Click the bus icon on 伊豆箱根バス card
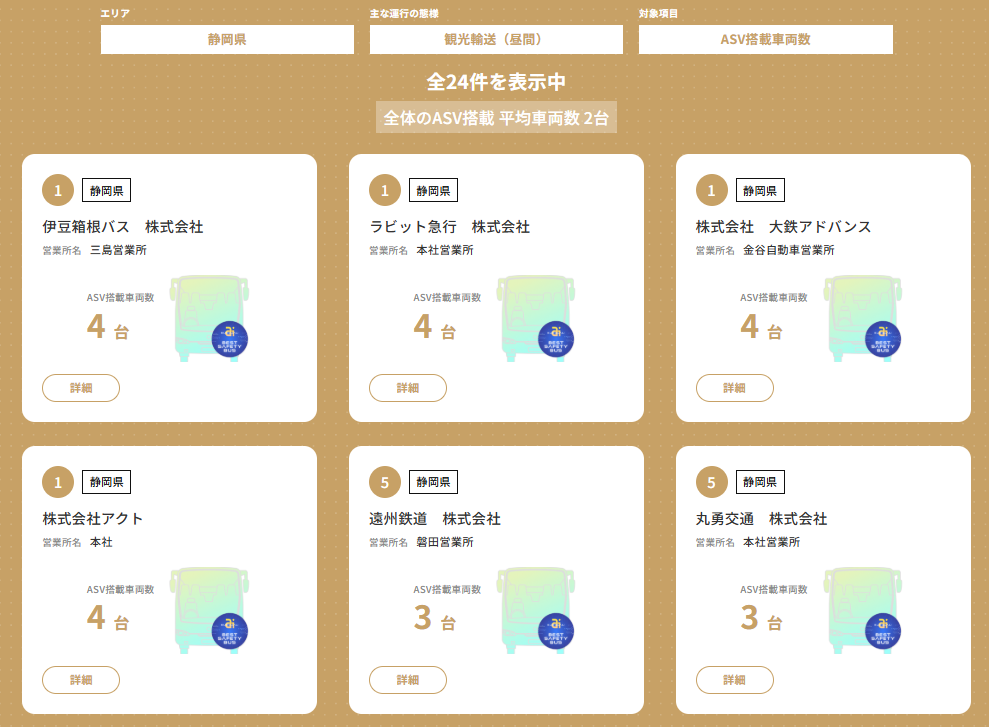 [210, 318]
